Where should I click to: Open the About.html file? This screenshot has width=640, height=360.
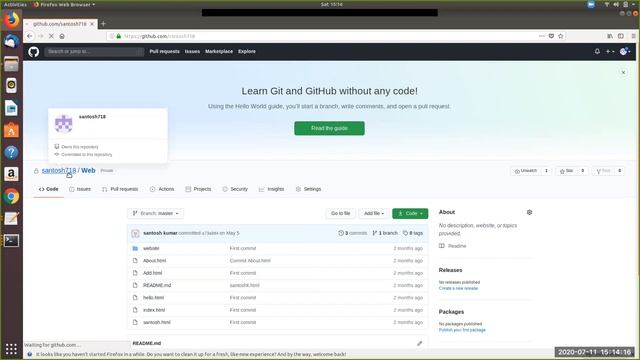pyautogui.click(x=154, y=261)
